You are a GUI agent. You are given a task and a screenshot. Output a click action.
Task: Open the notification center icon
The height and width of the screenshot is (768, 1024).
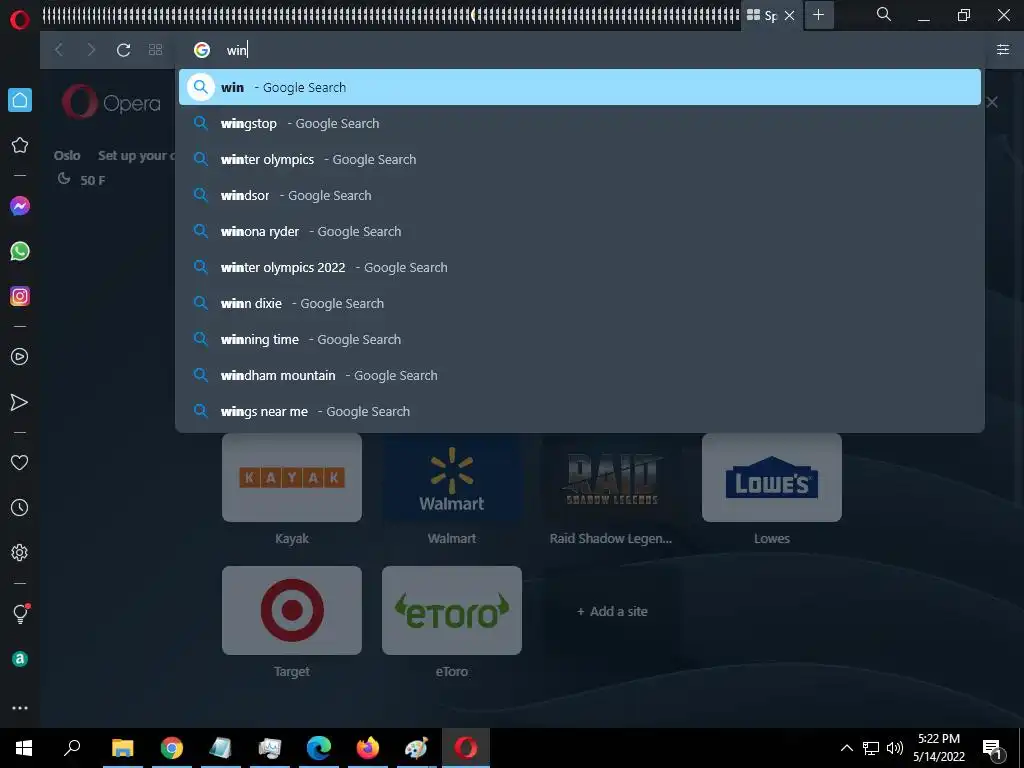click(x=993, y=749)
